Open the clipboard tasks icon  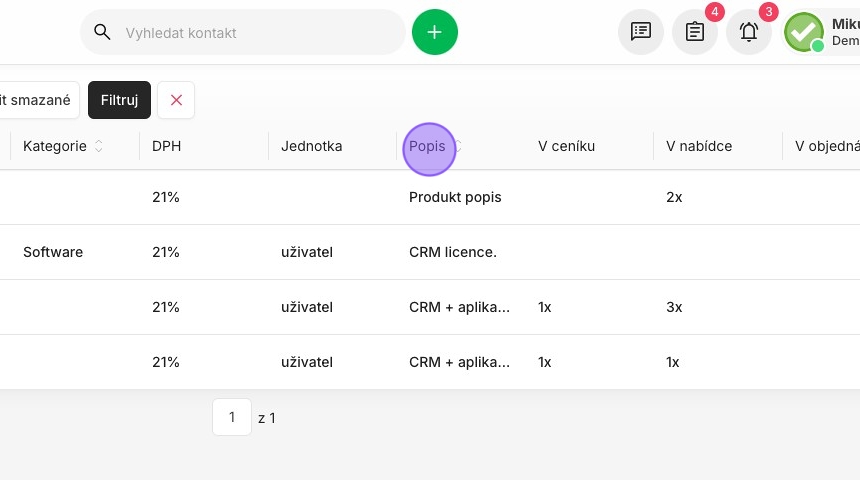[695, 31]
